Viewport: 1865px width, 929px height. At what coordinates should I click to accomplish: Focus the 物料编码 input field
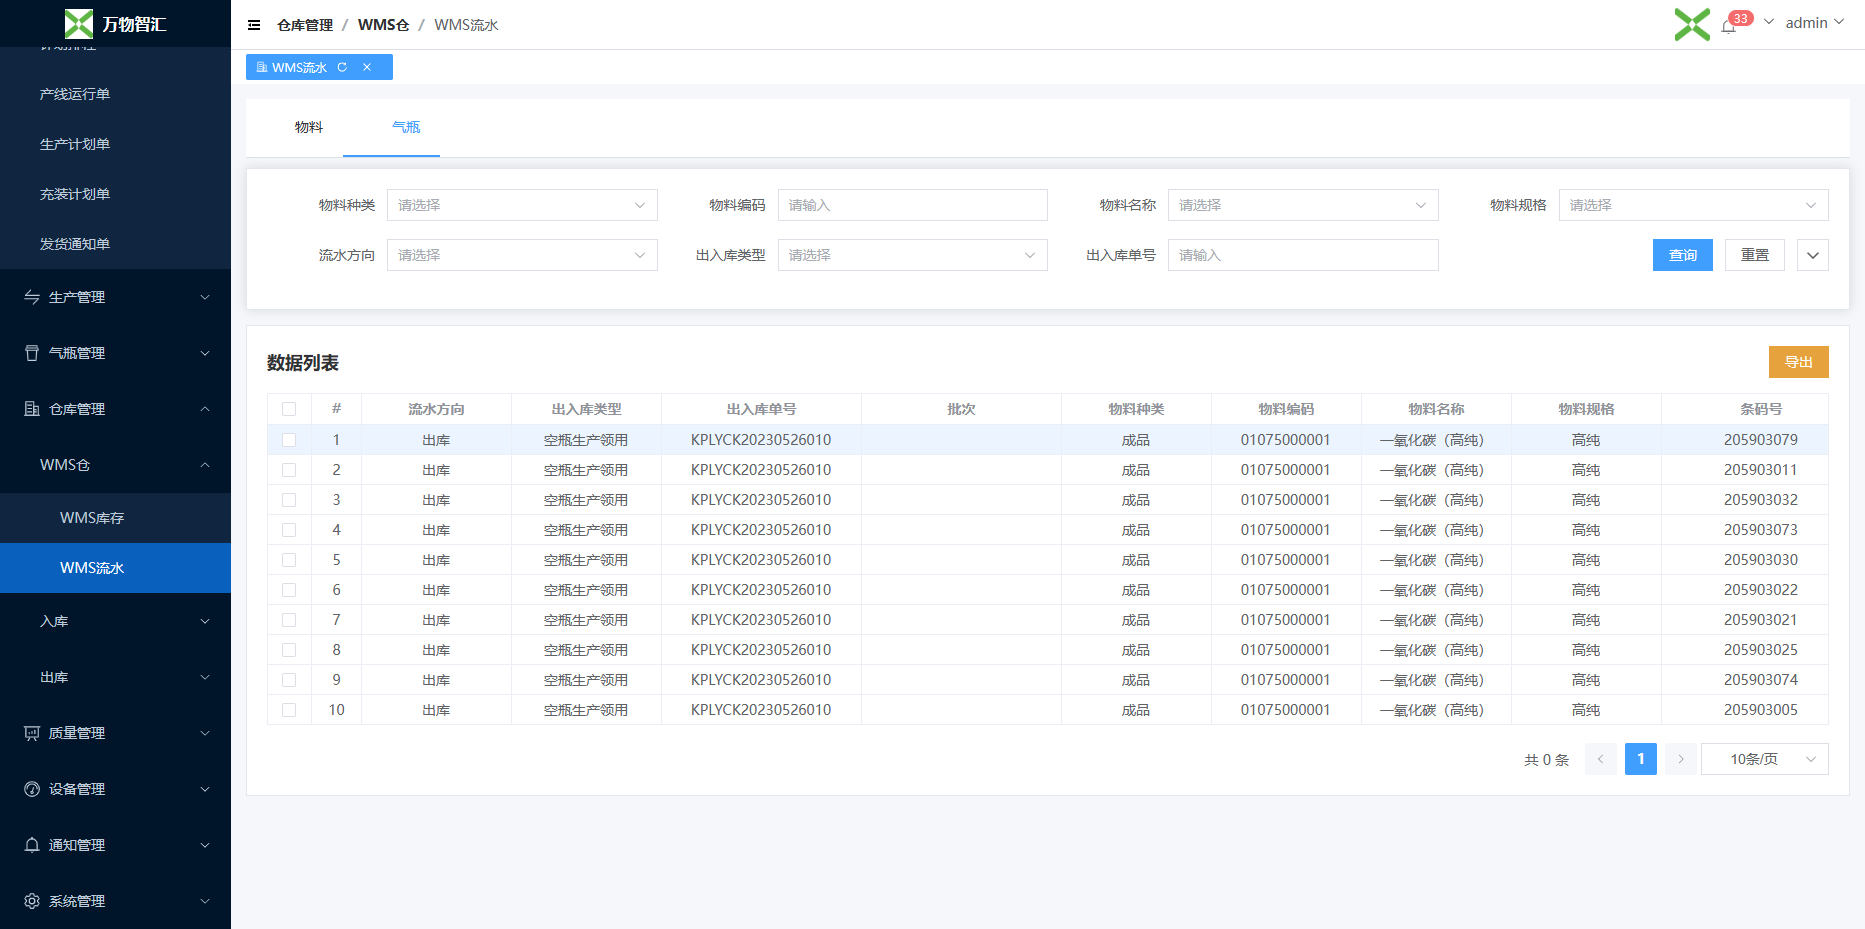pyautogui.click(x=912, y=205)
